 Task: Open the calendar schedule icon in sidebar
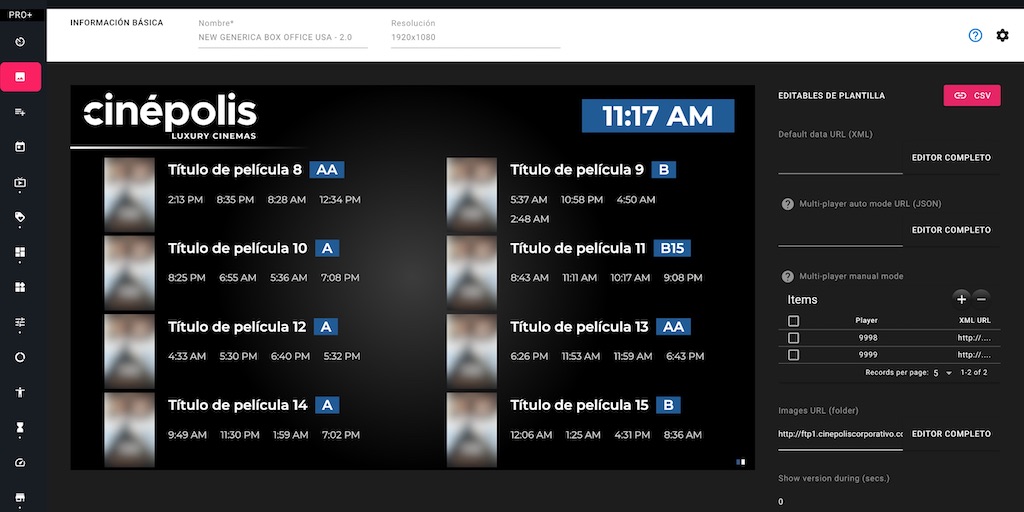click(x=20, y=147)
